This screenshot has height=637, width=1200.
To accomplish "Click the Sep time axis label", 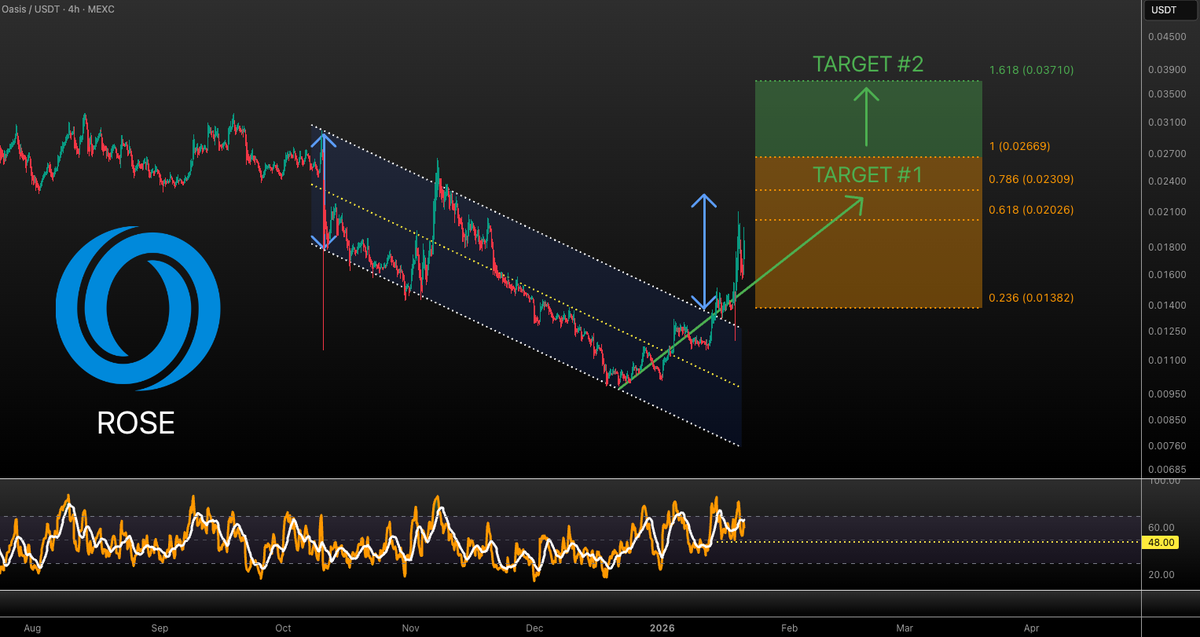I will tap(159, 628).
